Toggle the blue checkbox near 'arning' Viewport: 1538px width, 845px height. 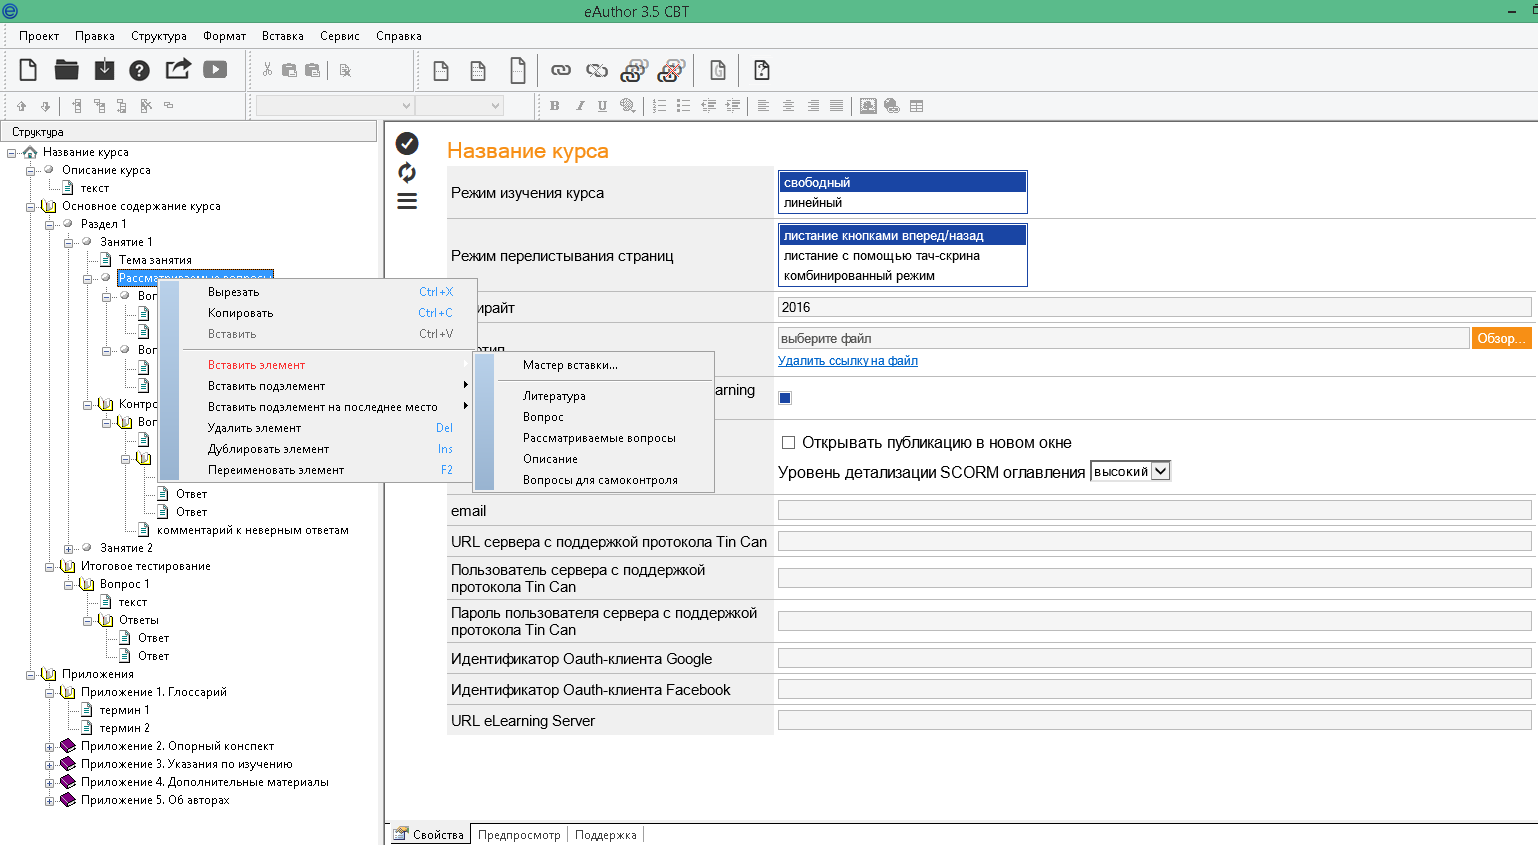785,398
